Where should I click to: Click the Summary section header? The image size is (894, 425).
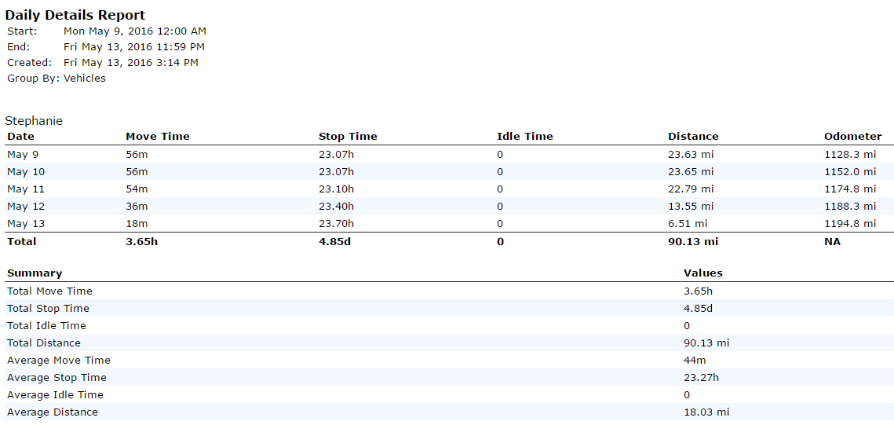coord(35,273)
